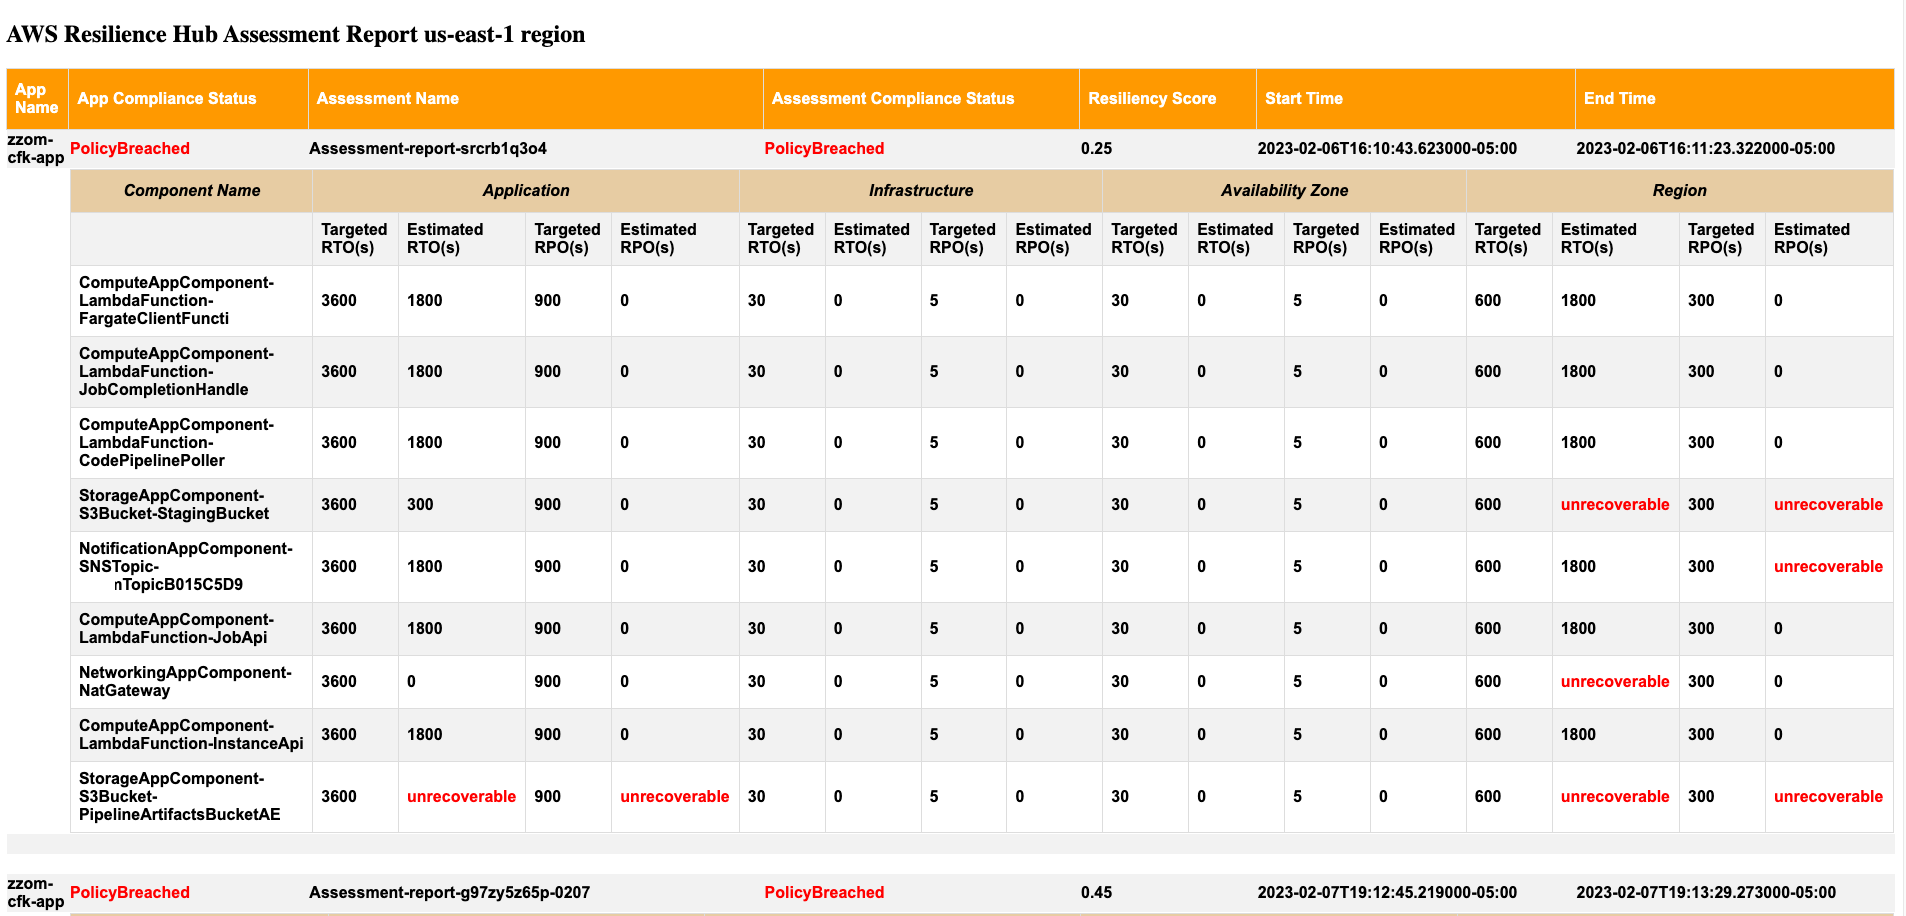The image size is (1906, 916).
Task: Click the Availability Zone group header
Action: [1284, 191]
